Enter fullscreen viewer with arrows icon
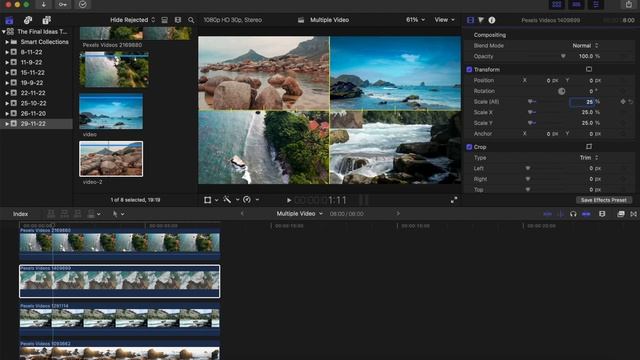 (x=454, y=200)
